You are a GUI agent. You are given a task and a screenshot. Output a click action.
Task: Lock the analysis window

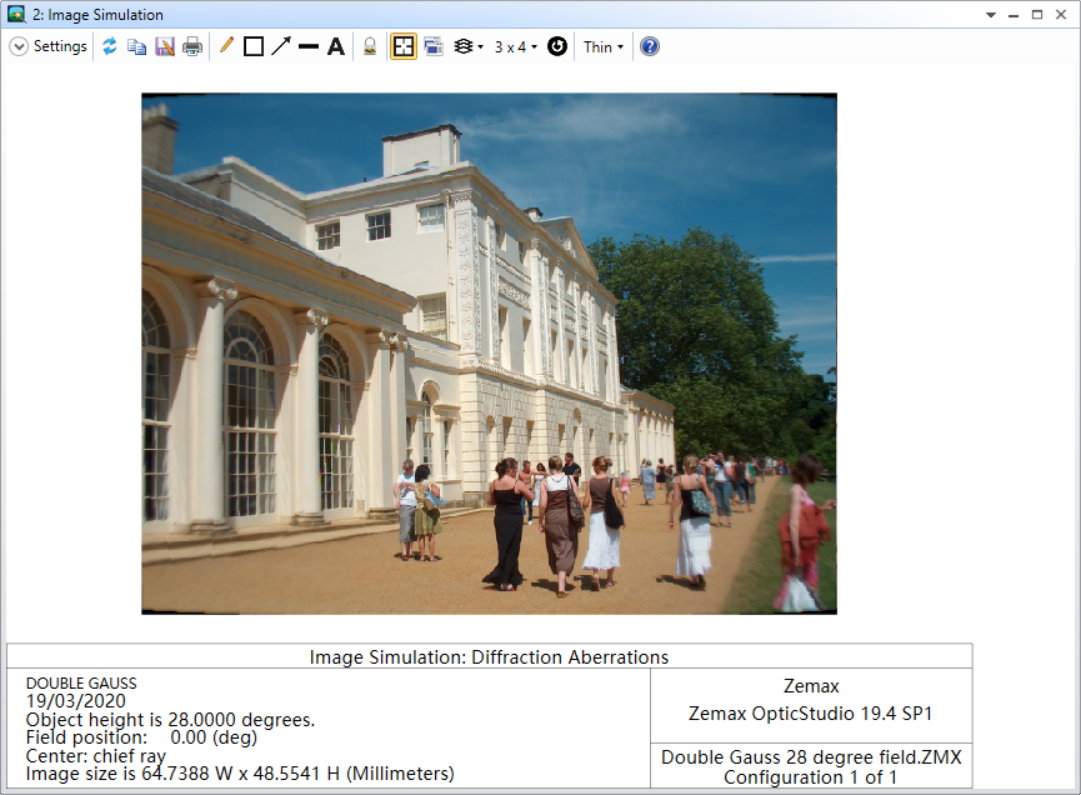tap(370, 46)
